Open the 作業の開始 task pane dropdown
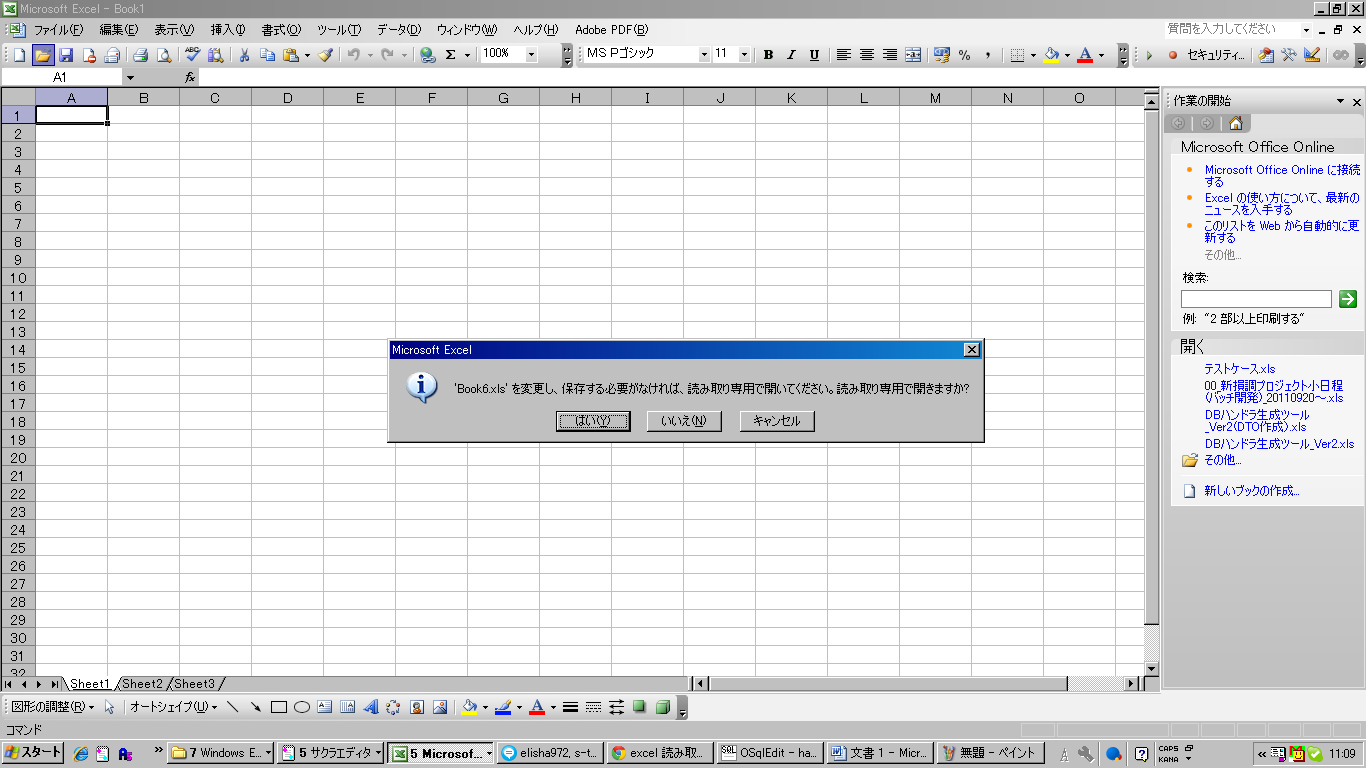The height and width of the screenshot is (768, 1366). click(1340, 102)
